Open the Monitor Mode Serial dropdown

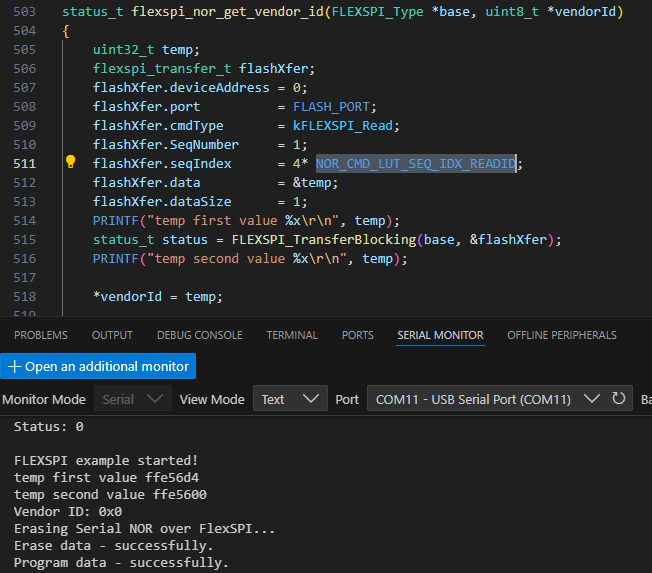pyautogui.click(x=133, y=400)
